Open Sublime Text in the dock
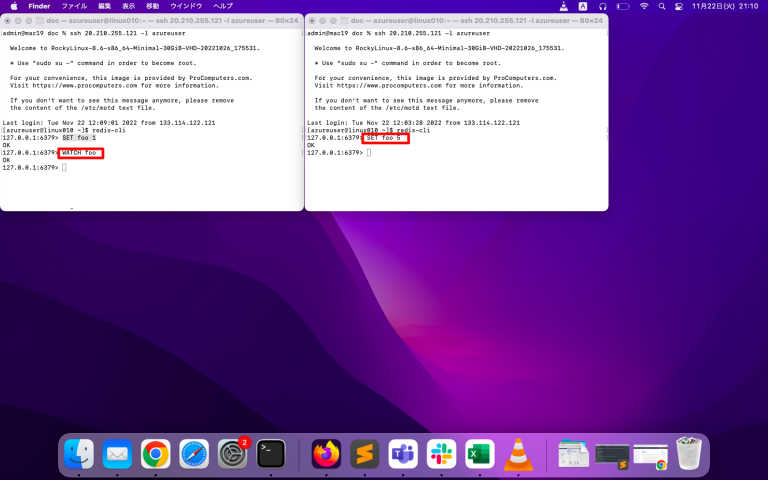Image resolution: width=768 pixels, height=480 pixels. point(365,455)
